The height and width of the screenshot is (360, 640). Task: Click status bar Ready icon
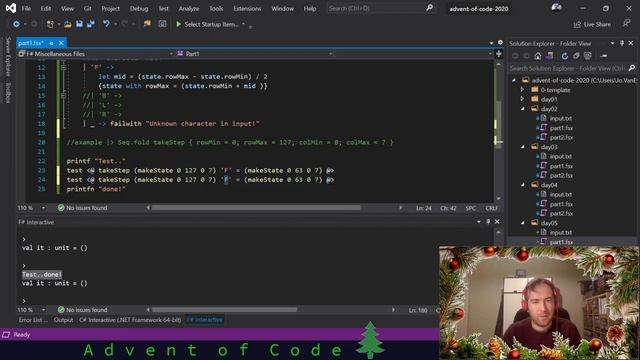click(6, 335)
